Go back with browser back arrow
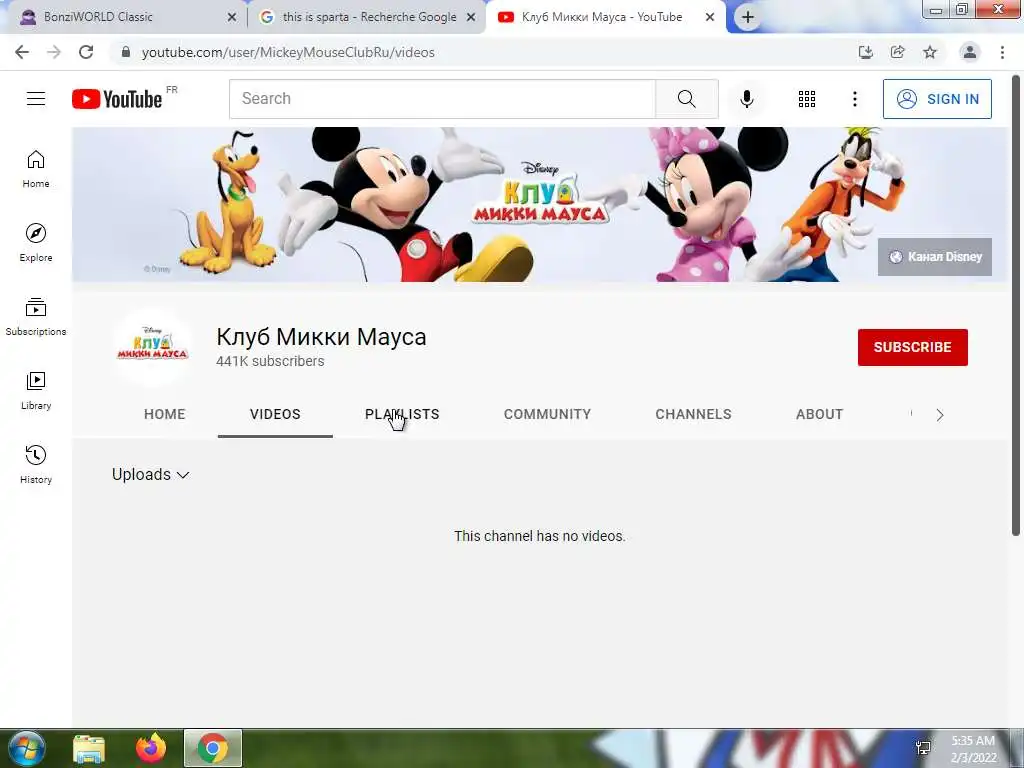1024x768 pixels. [x=22, y=52]
